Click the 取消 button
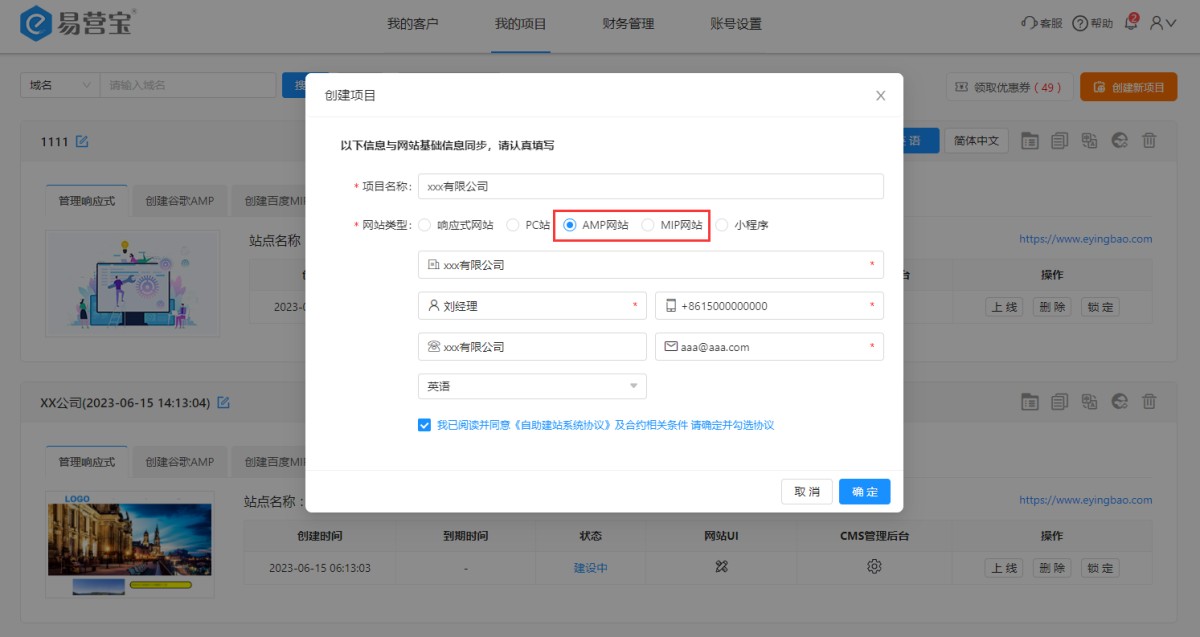Image resolution: width=1200 pixels, height=637 pixels. point(807,492)
